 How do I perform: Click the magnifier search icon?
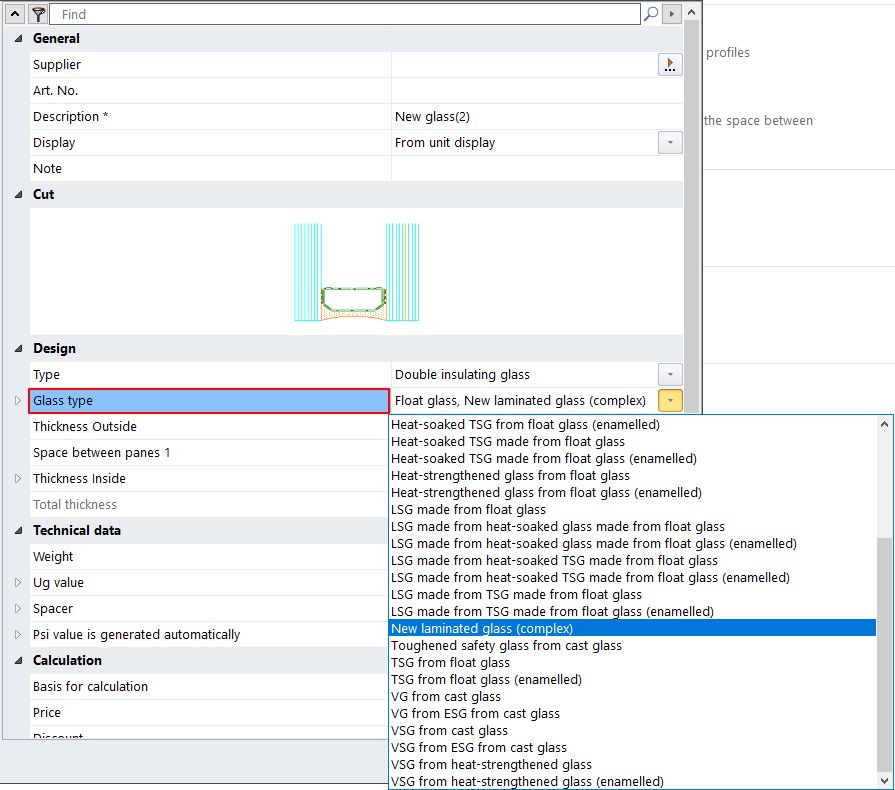click(x=651, y=14)
